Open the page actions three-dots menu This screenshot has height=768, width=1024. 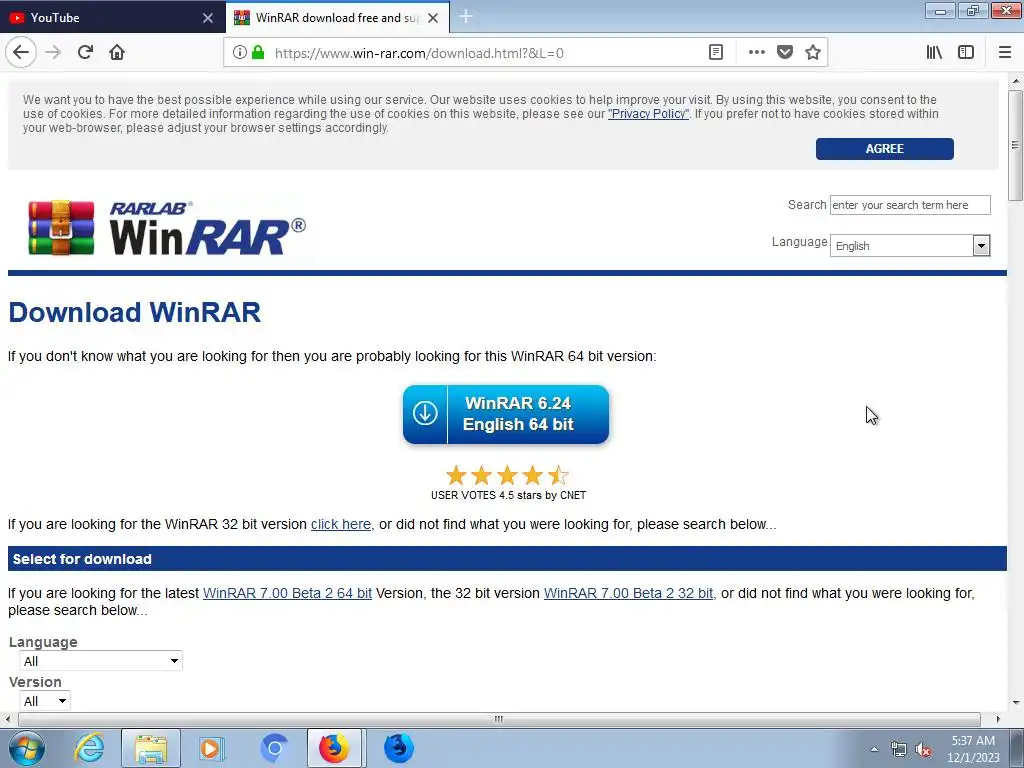[756, 52]
